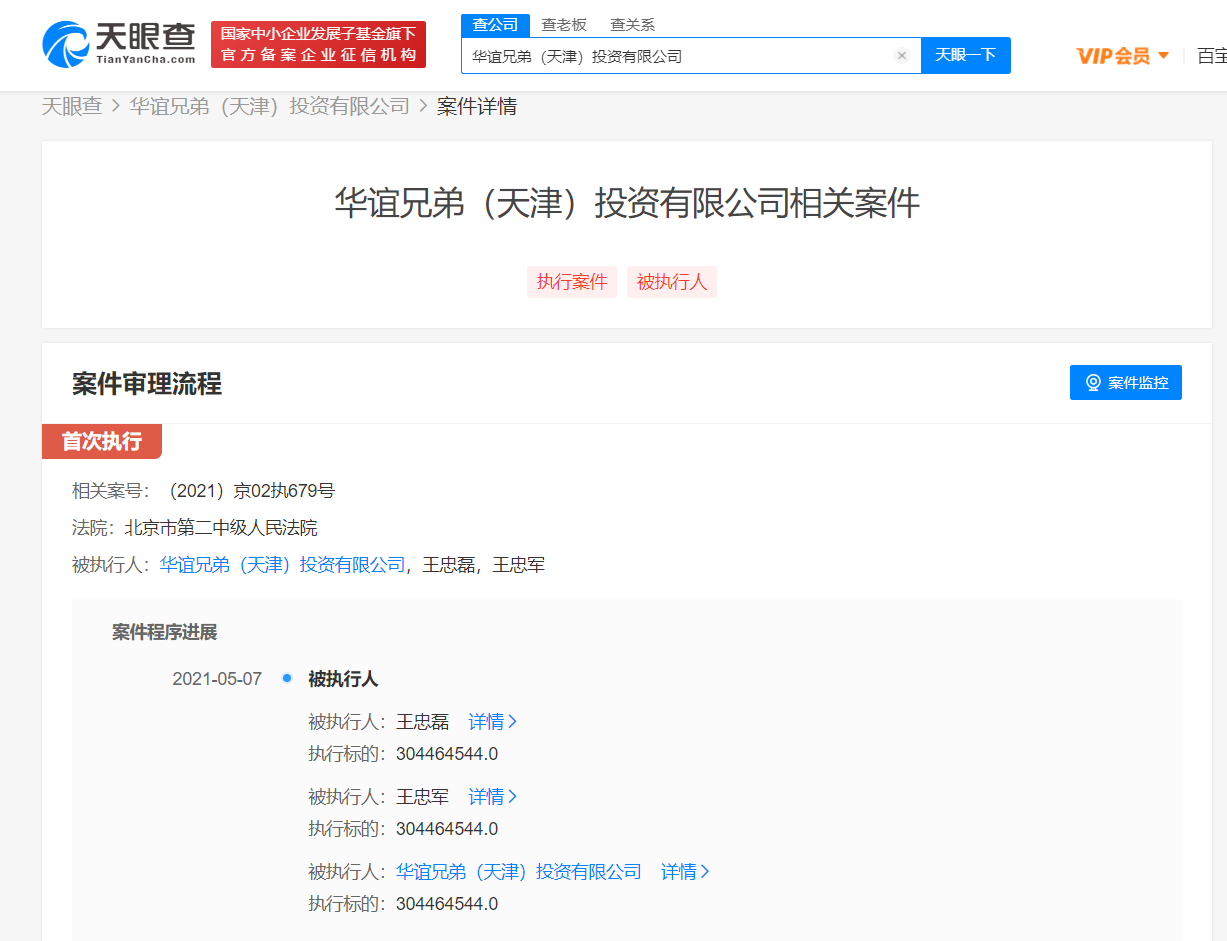
Task: Click the red 国家中小企业发展子基金旗下 banner
Action: pos(318,45)
